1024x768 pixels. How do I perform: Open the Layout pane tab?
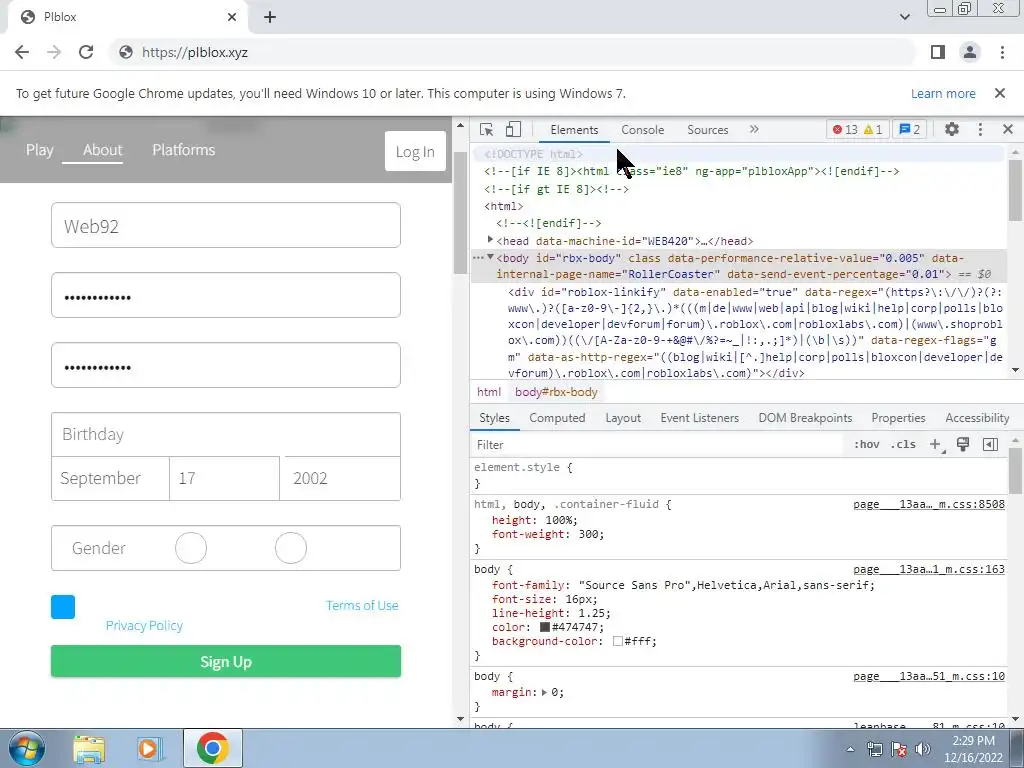tap(623, 418)
